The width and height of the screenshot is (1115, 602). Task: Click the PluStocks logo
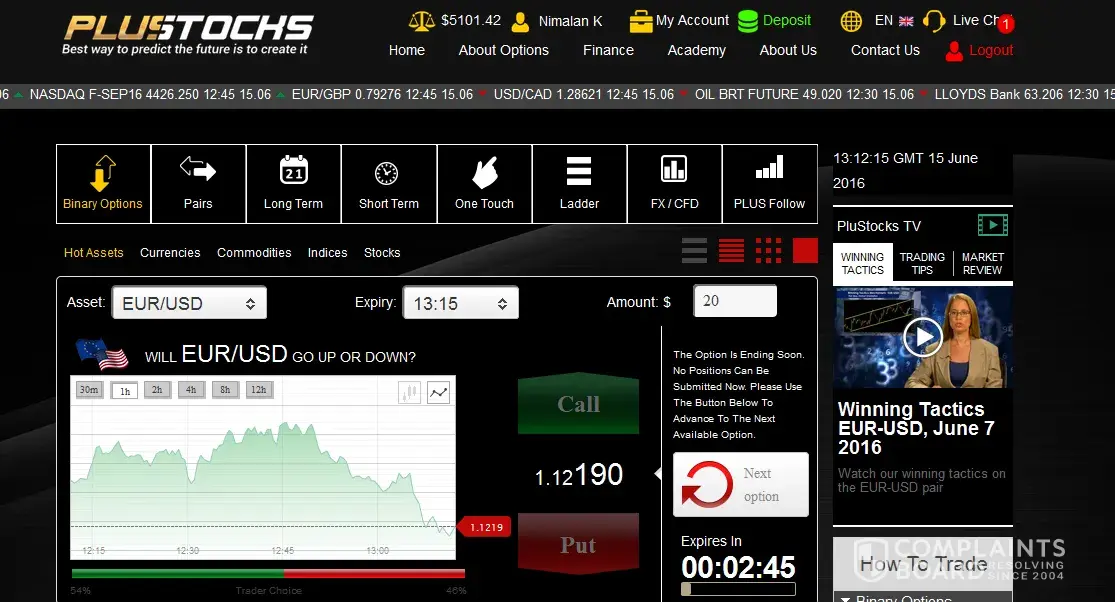click(188, 35)
